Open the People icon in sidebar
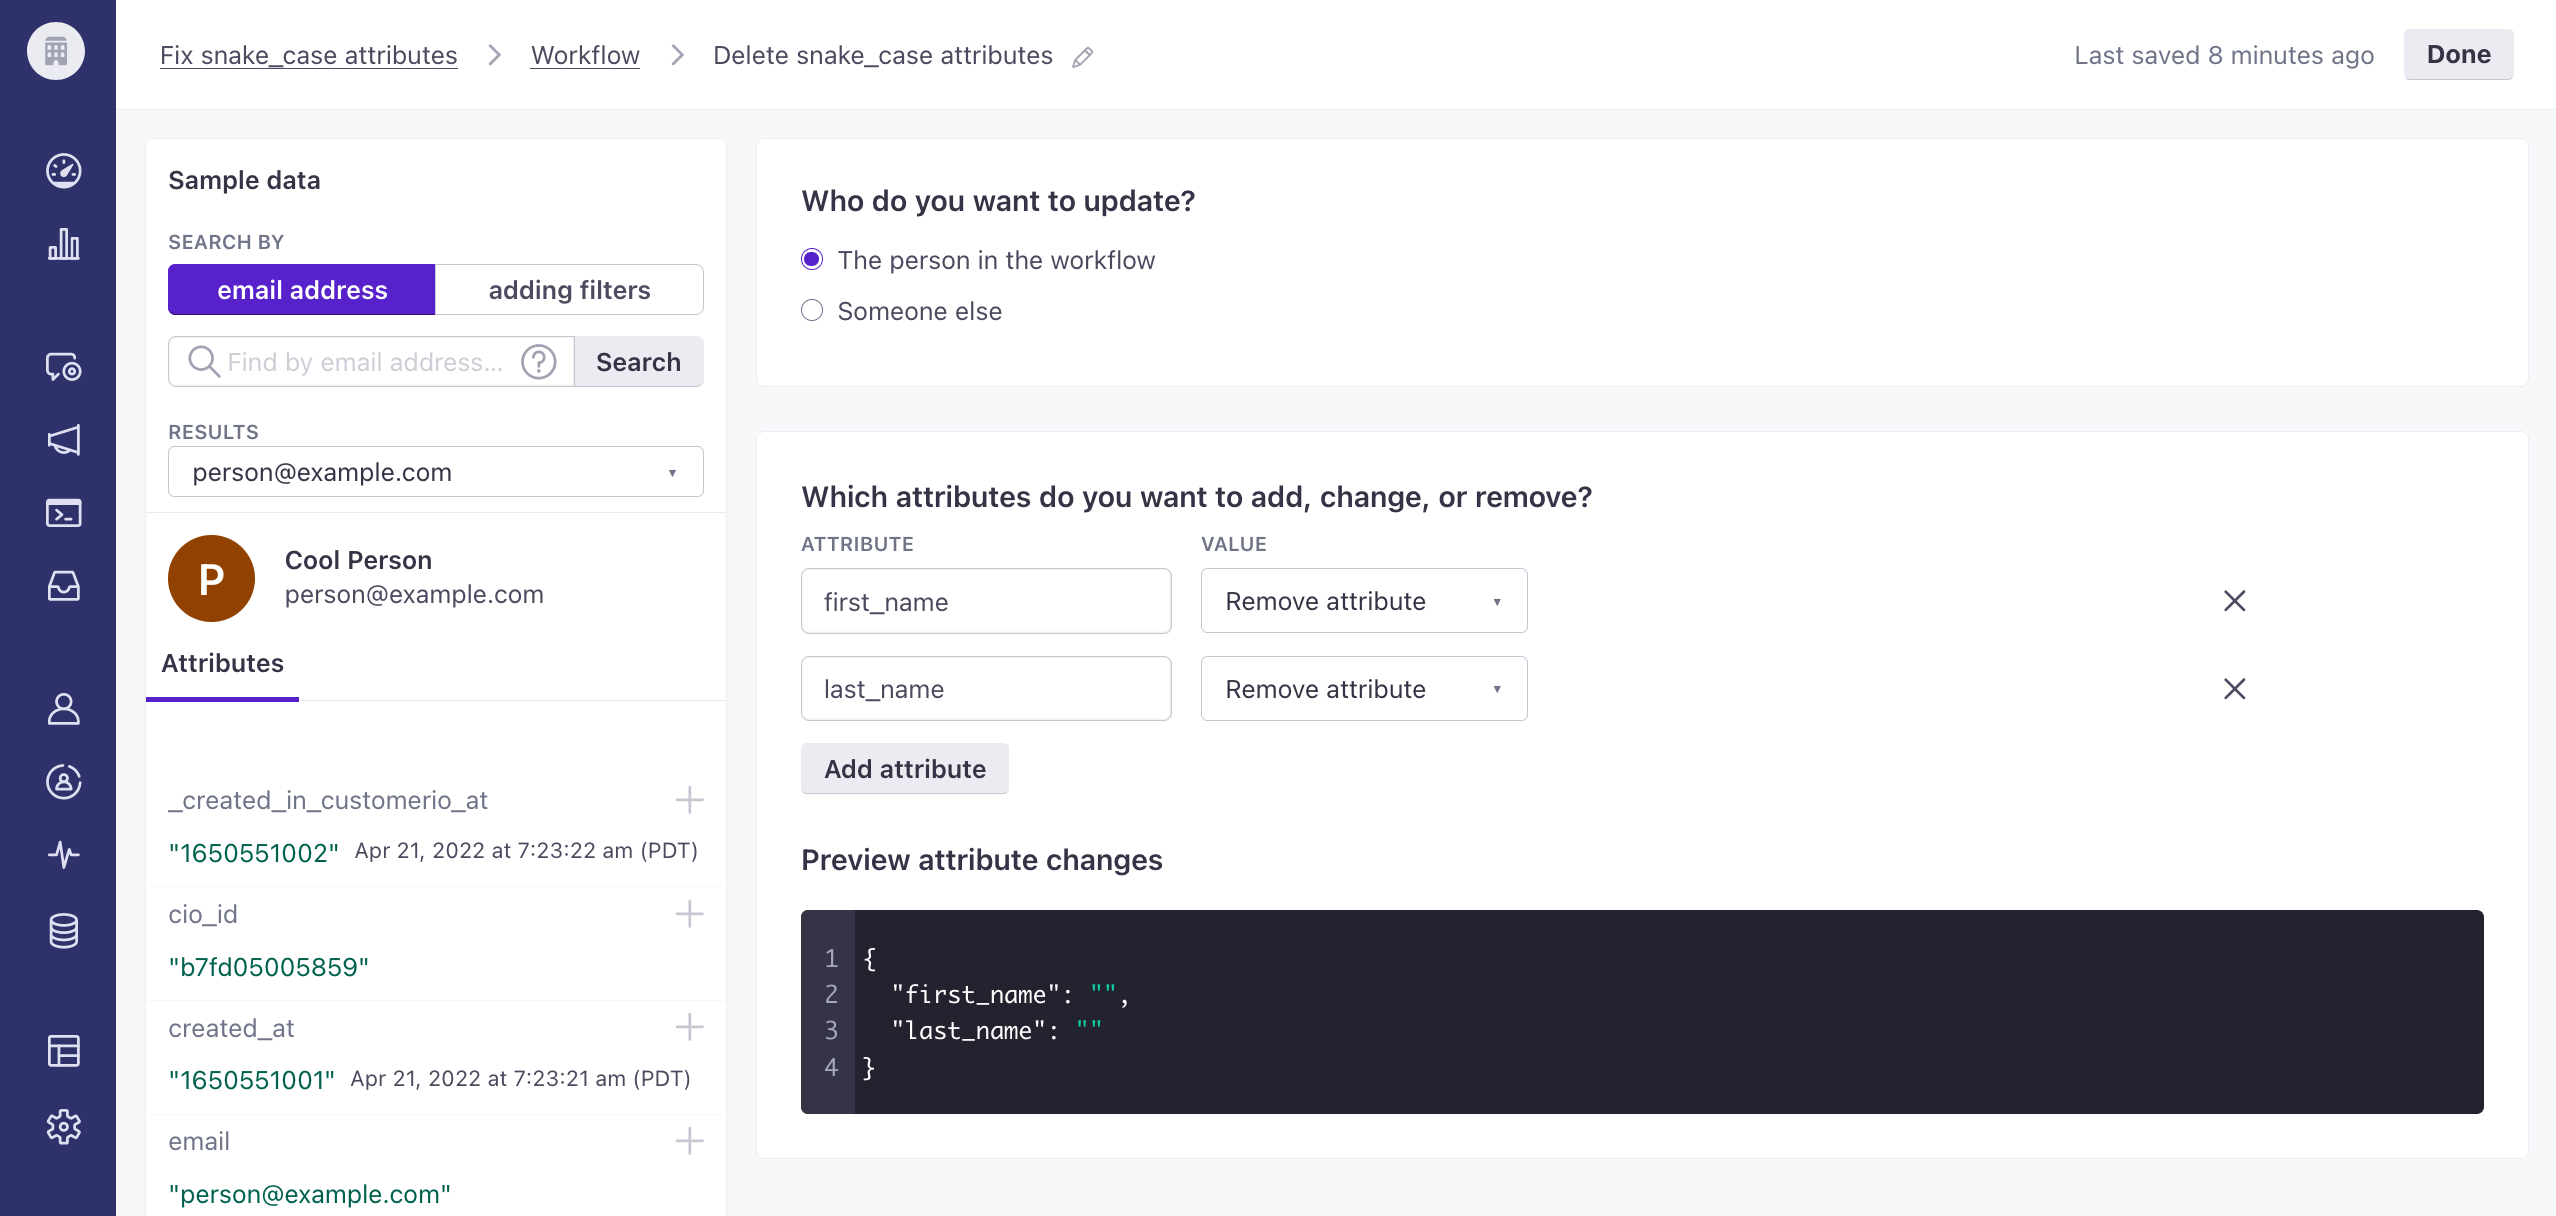The image size is (2556, 1216). click(64, 709)
